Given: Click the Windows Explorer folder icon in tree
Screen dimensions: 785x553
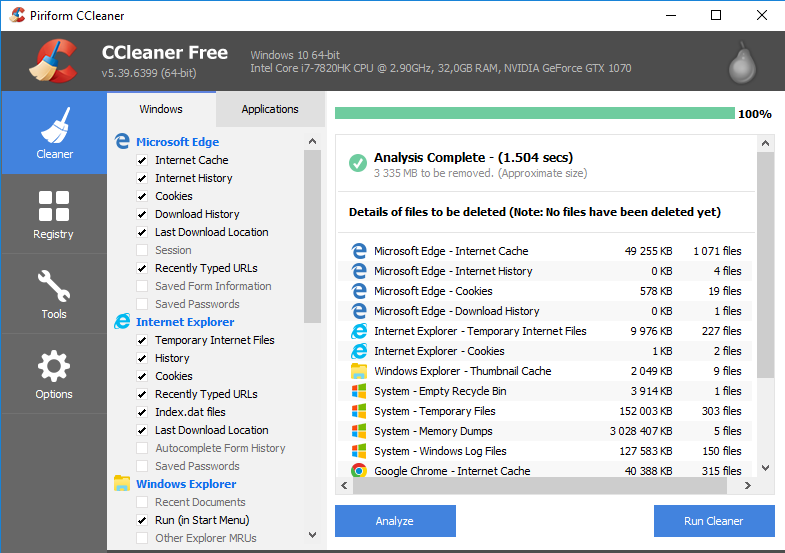Looking at the screenshot, I should point(122,483).
